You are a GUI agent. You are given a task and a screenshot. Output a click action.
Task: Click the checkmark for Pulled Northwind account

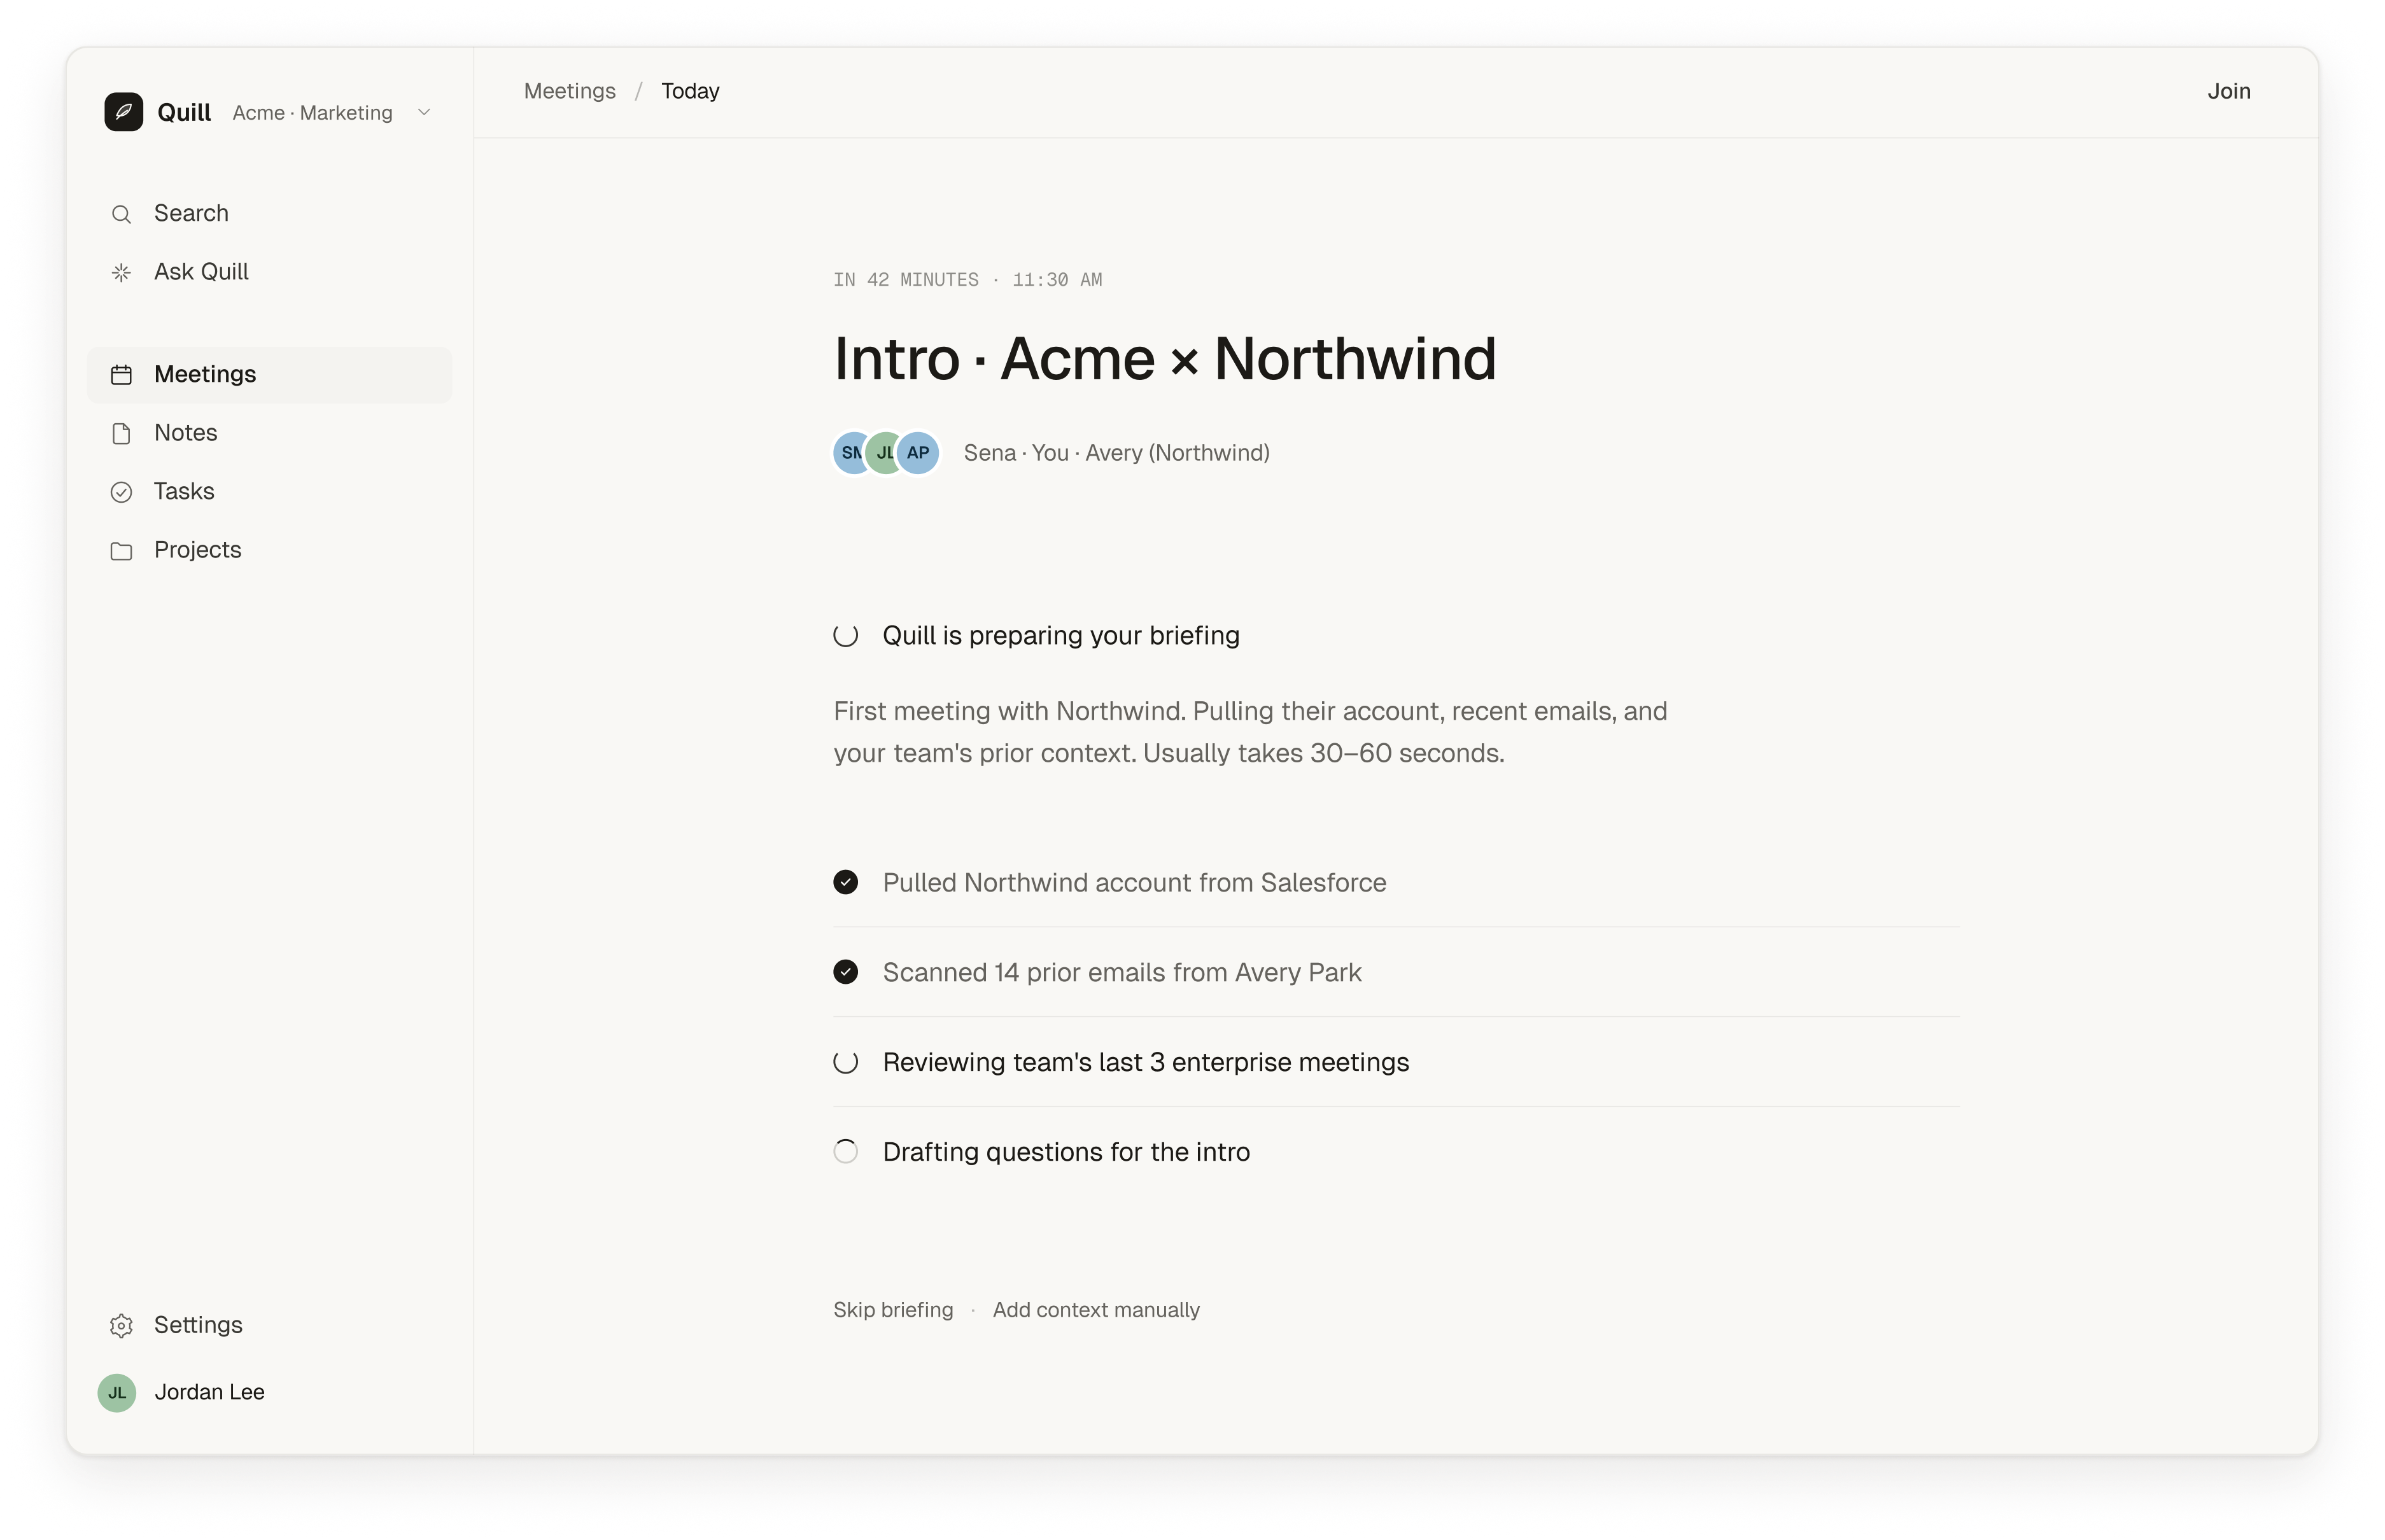(846, 882)
